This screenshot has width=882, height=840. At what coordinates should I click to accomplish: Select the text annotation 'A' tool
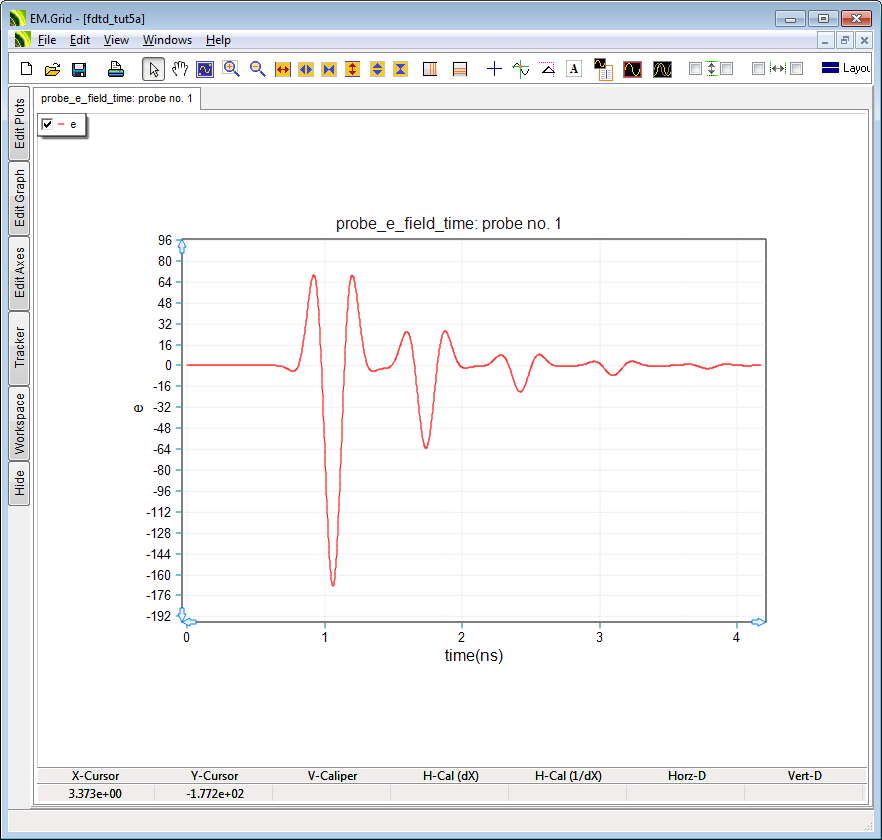574,69
